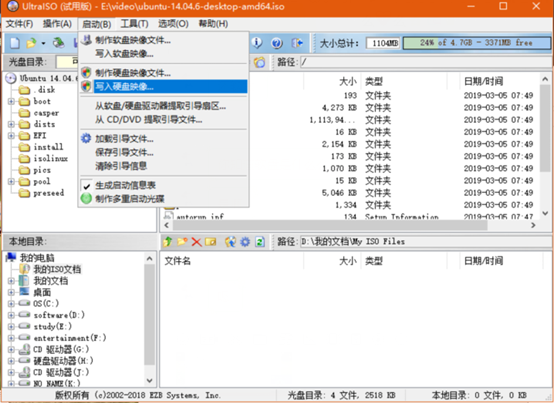Open the dropdown arrow beside Open icon
Screen dimensions: 554x403
[43, 43]
